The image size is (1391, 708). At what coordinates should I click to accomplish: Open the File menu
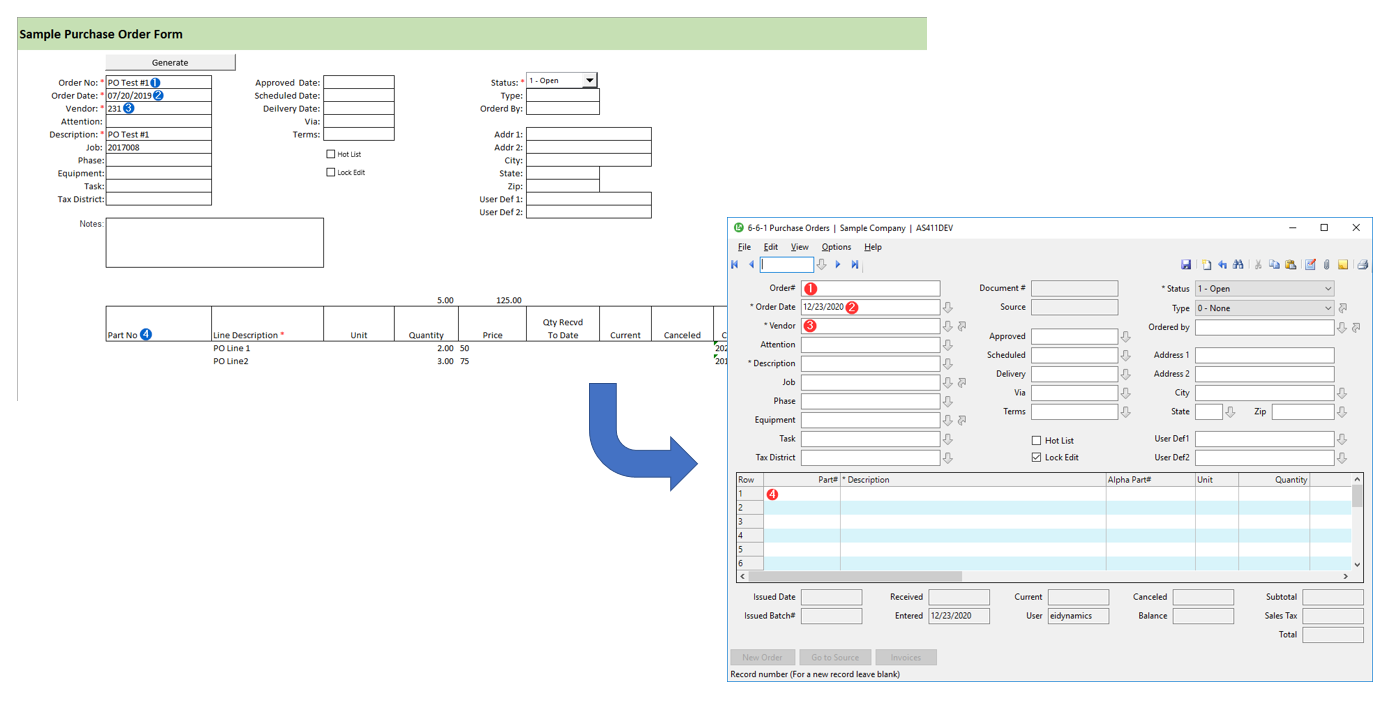pyautogui.click(x=744, y=247)
